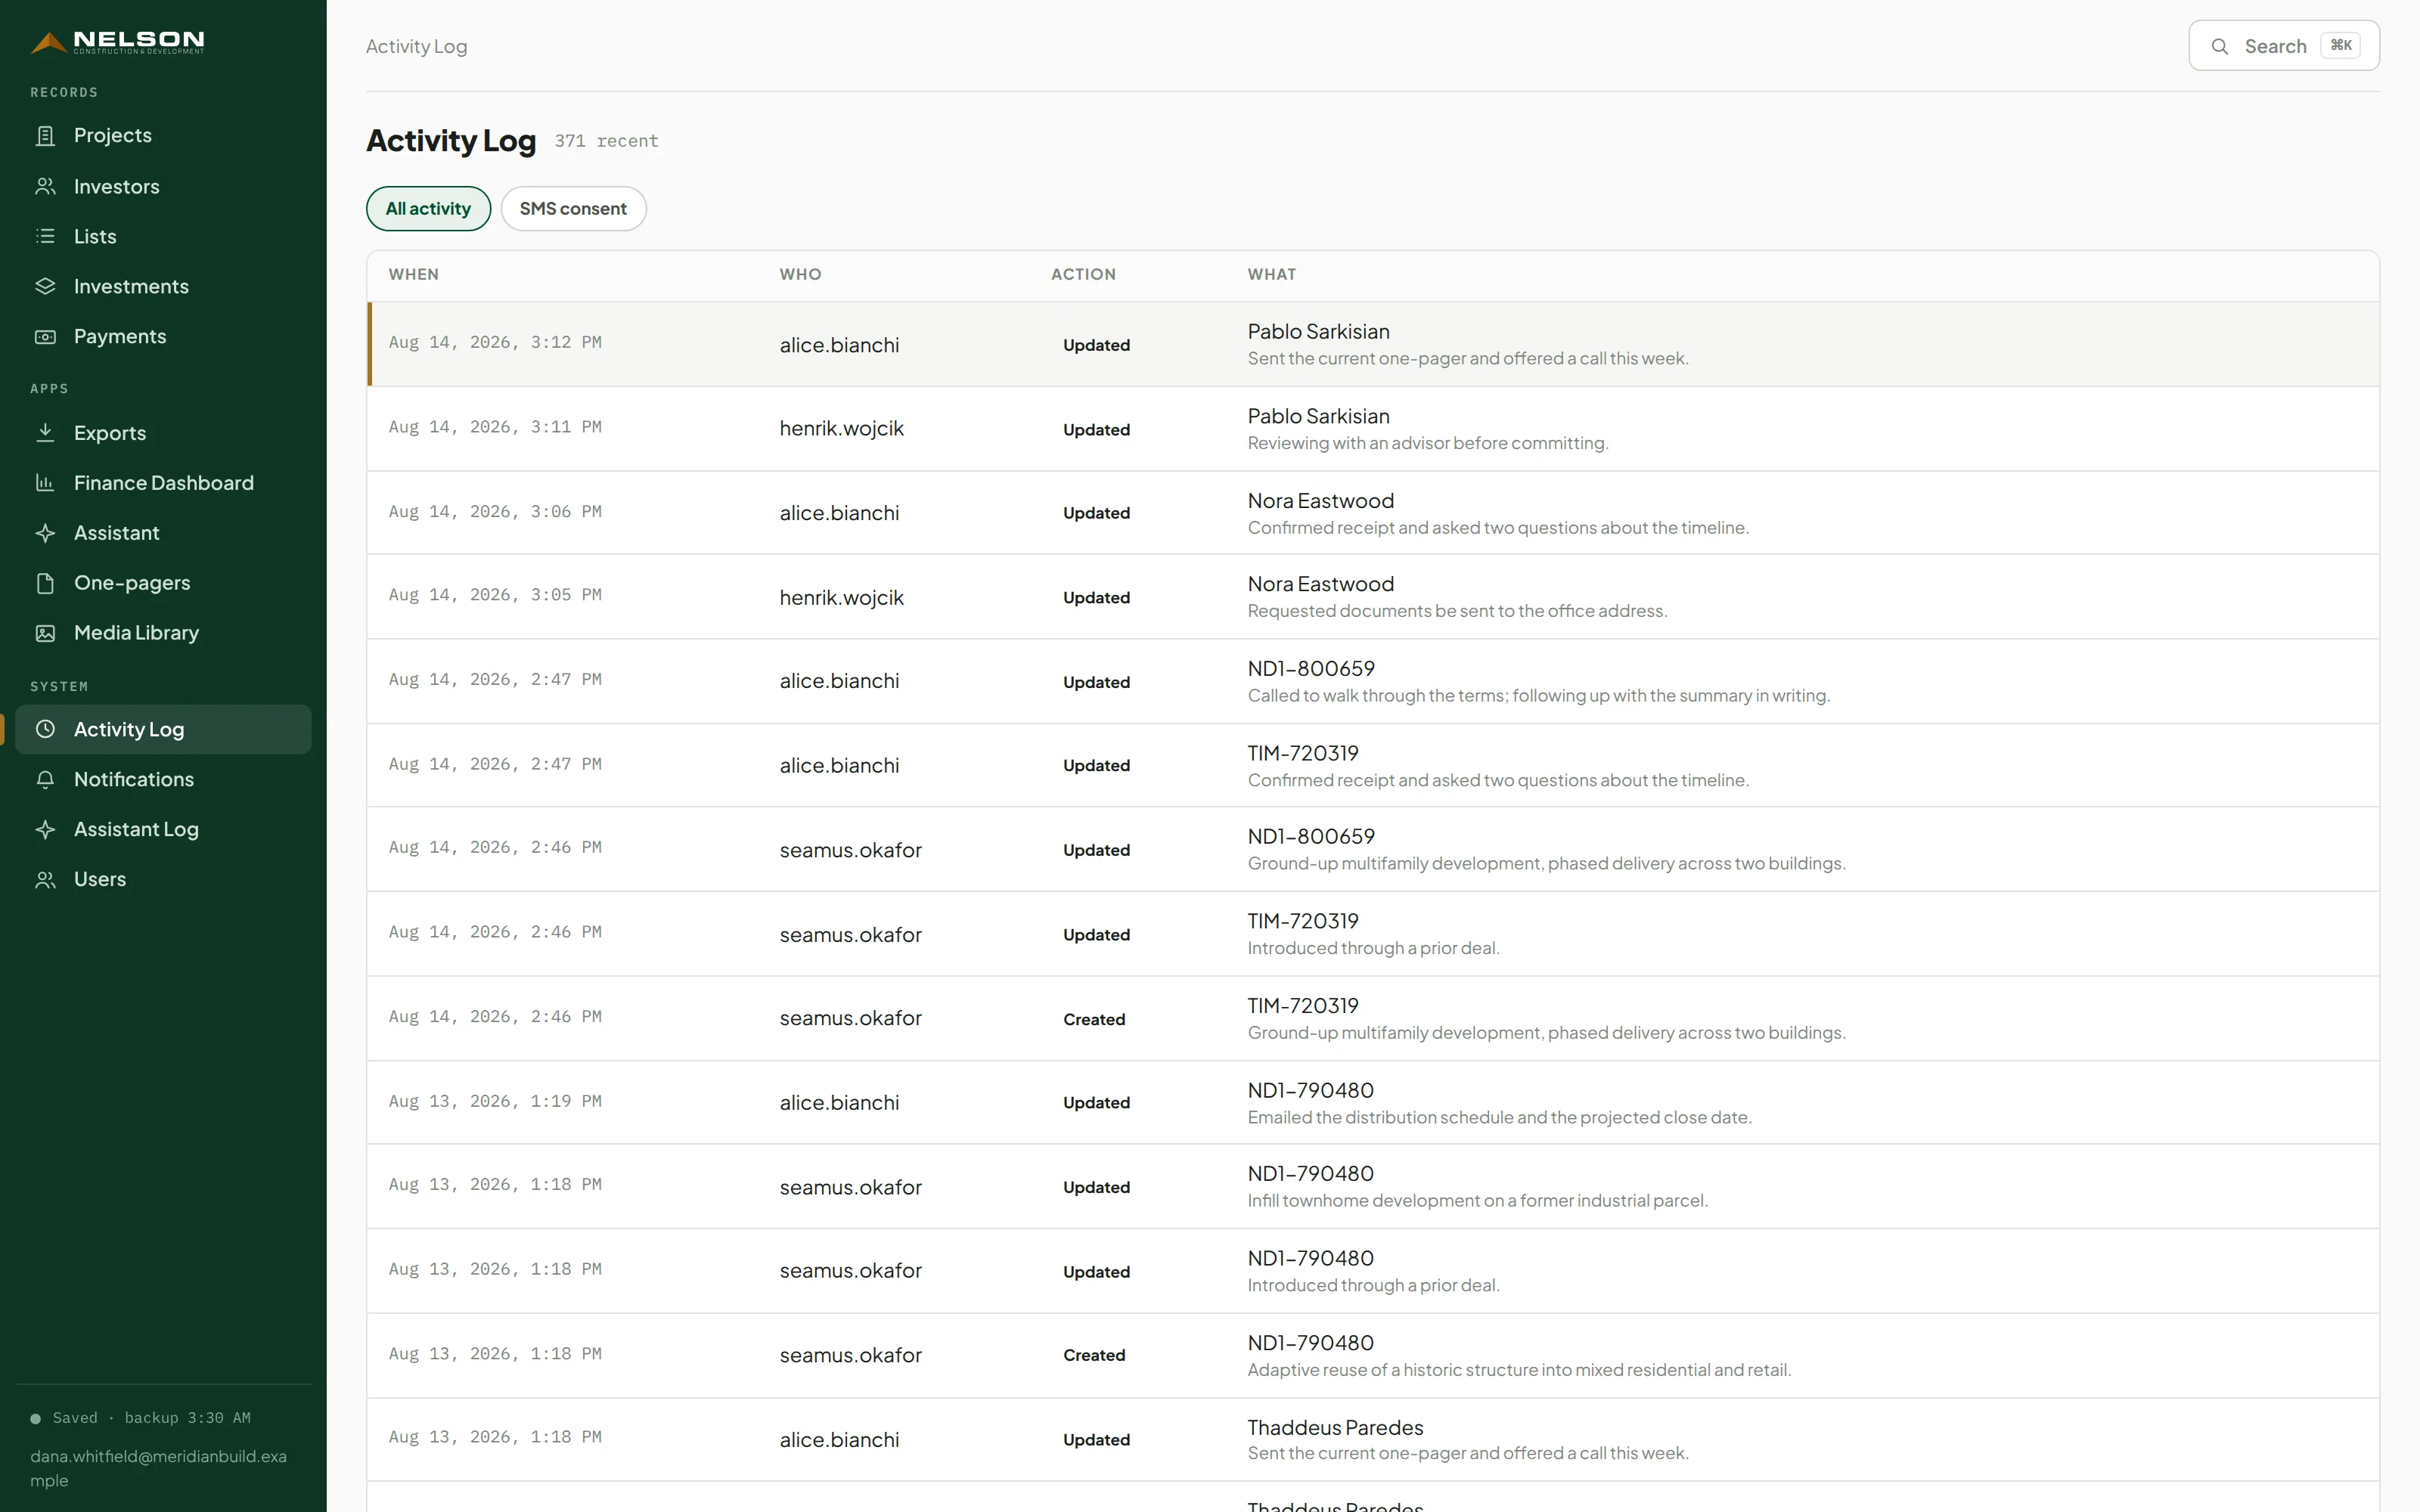This screenshot has height=1512, width=2420.
Task: Open Pablo Sarkisian in the 3:12 PM row
Action: click(x=1318, y=331)
